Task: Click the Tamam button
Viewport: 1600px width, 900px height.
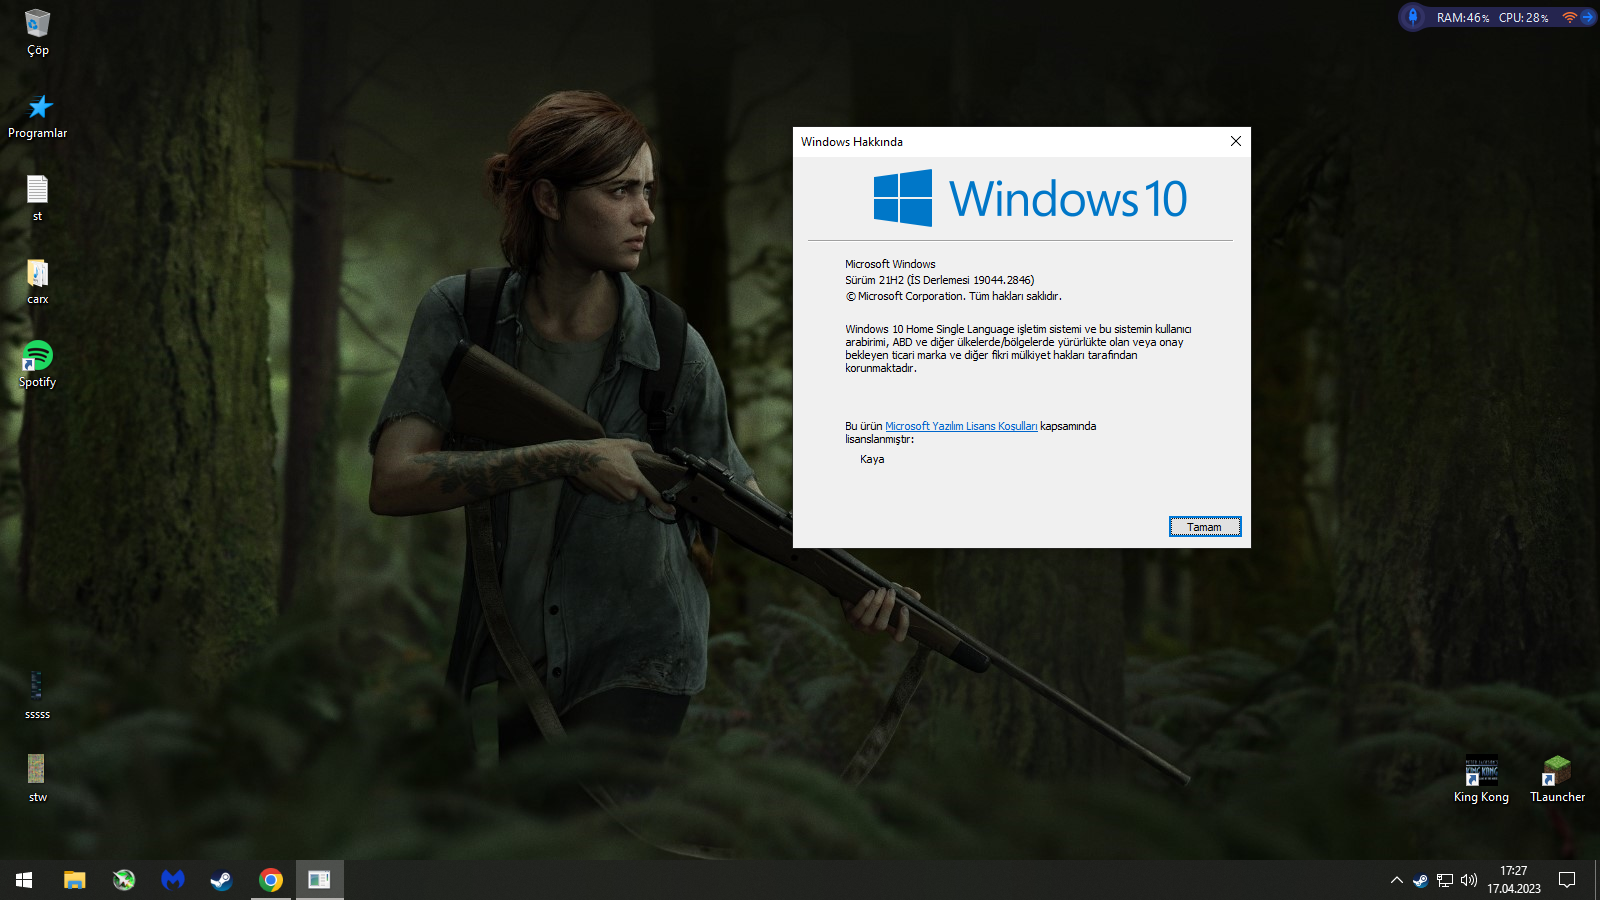Action: (x=1205, y=527)
